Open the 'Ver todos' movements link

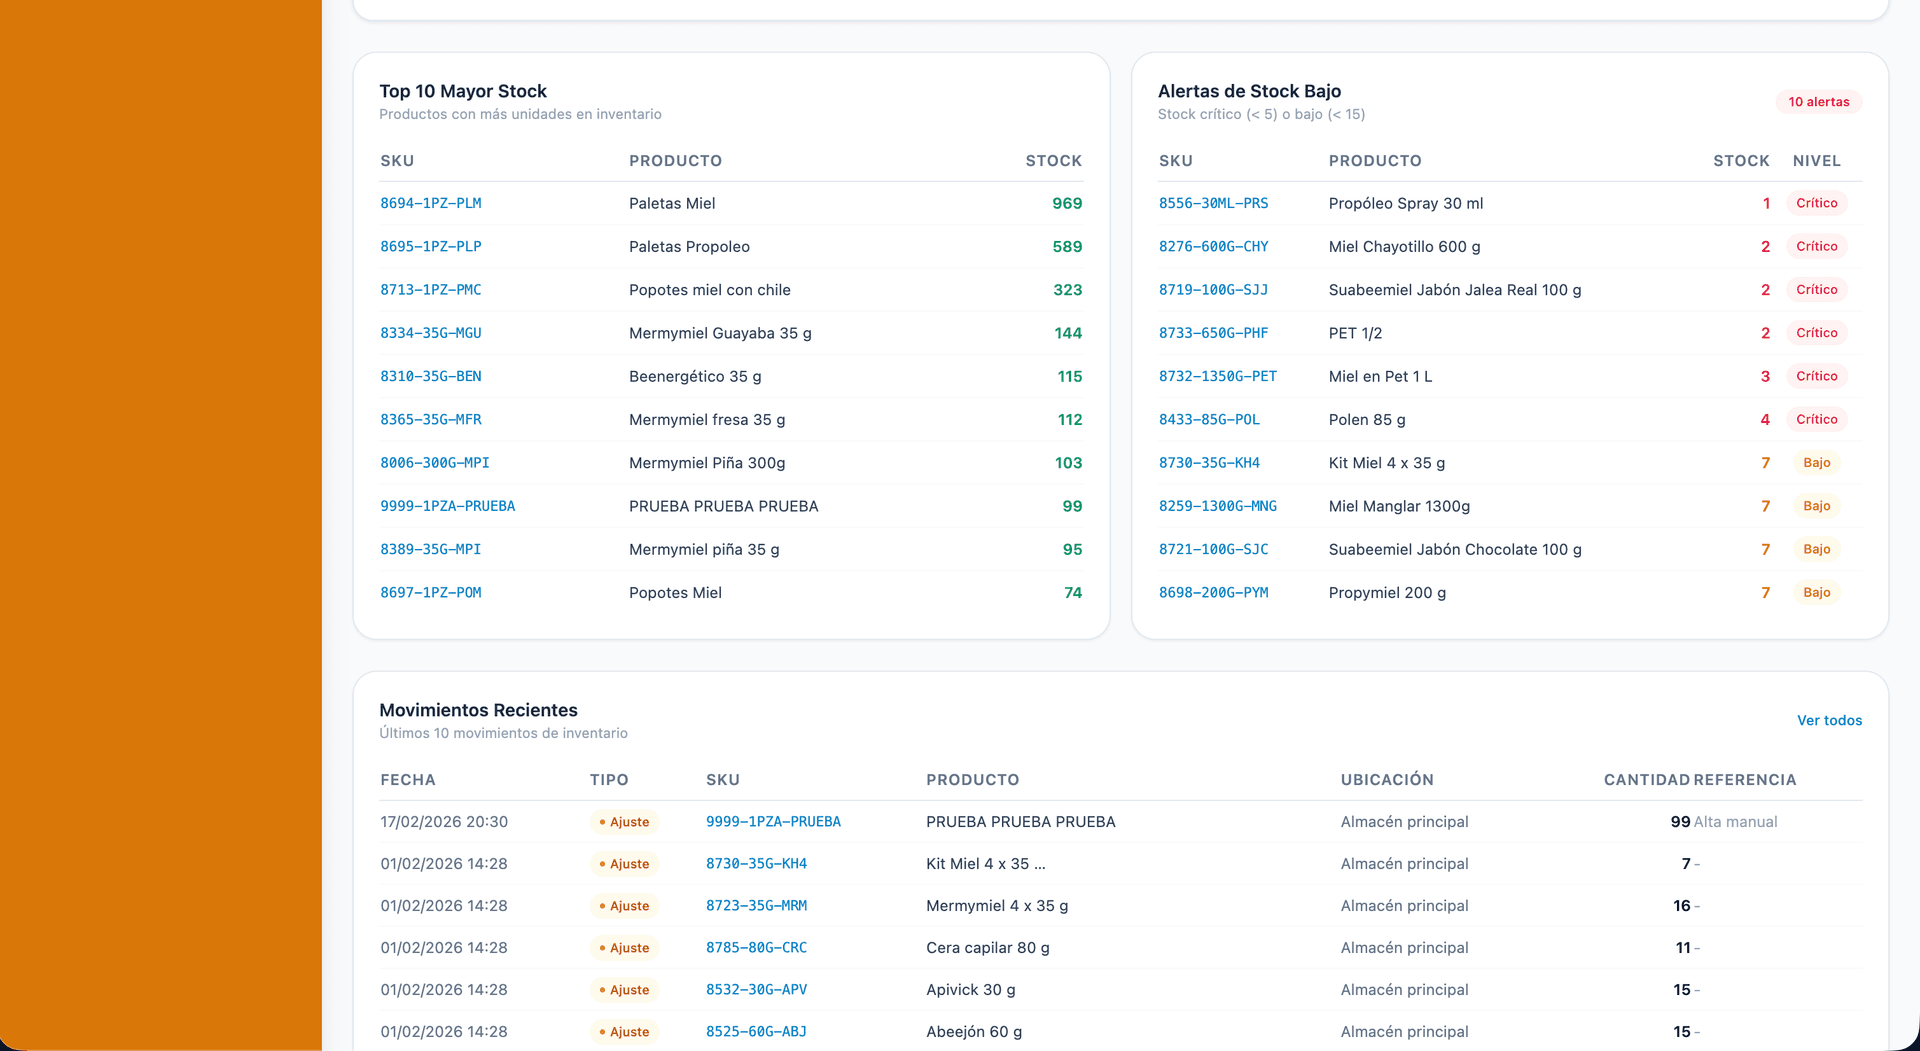1829,720
